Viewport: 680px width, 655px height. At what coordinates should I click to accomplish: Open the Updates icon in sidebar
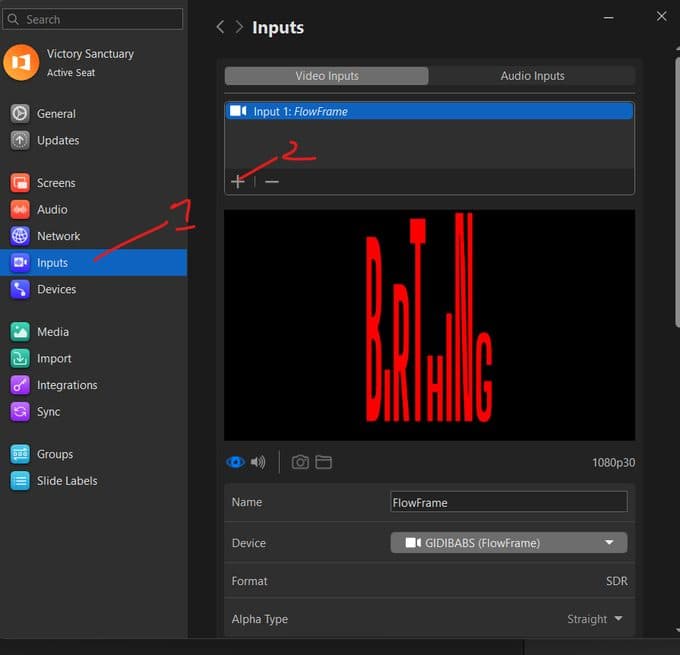[20, 141]
